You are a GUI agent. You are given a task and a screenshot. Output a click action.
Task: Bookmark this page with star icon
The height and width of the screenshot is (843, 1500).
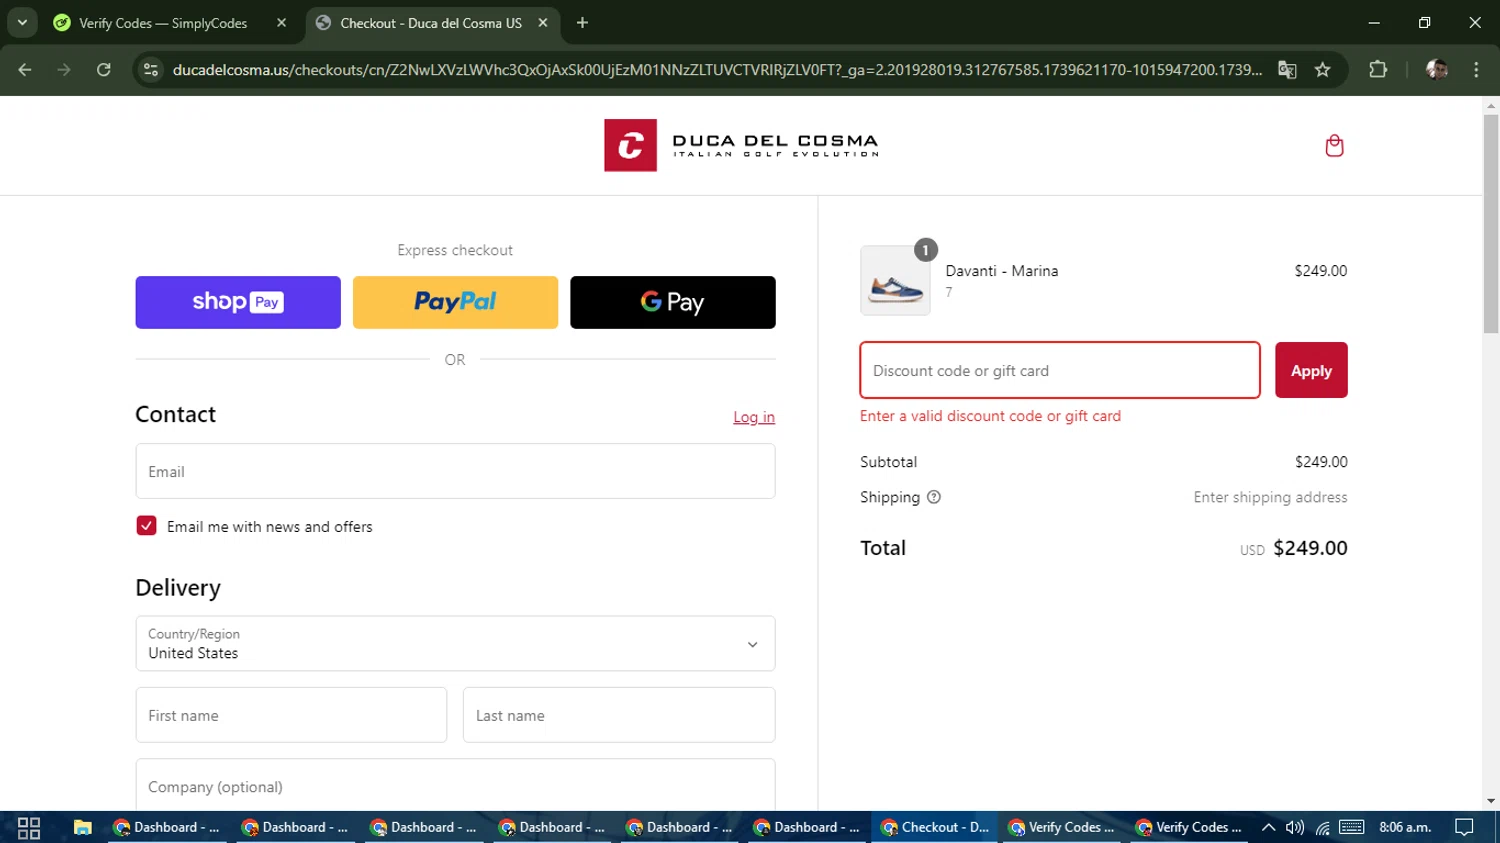(1323, 70)
